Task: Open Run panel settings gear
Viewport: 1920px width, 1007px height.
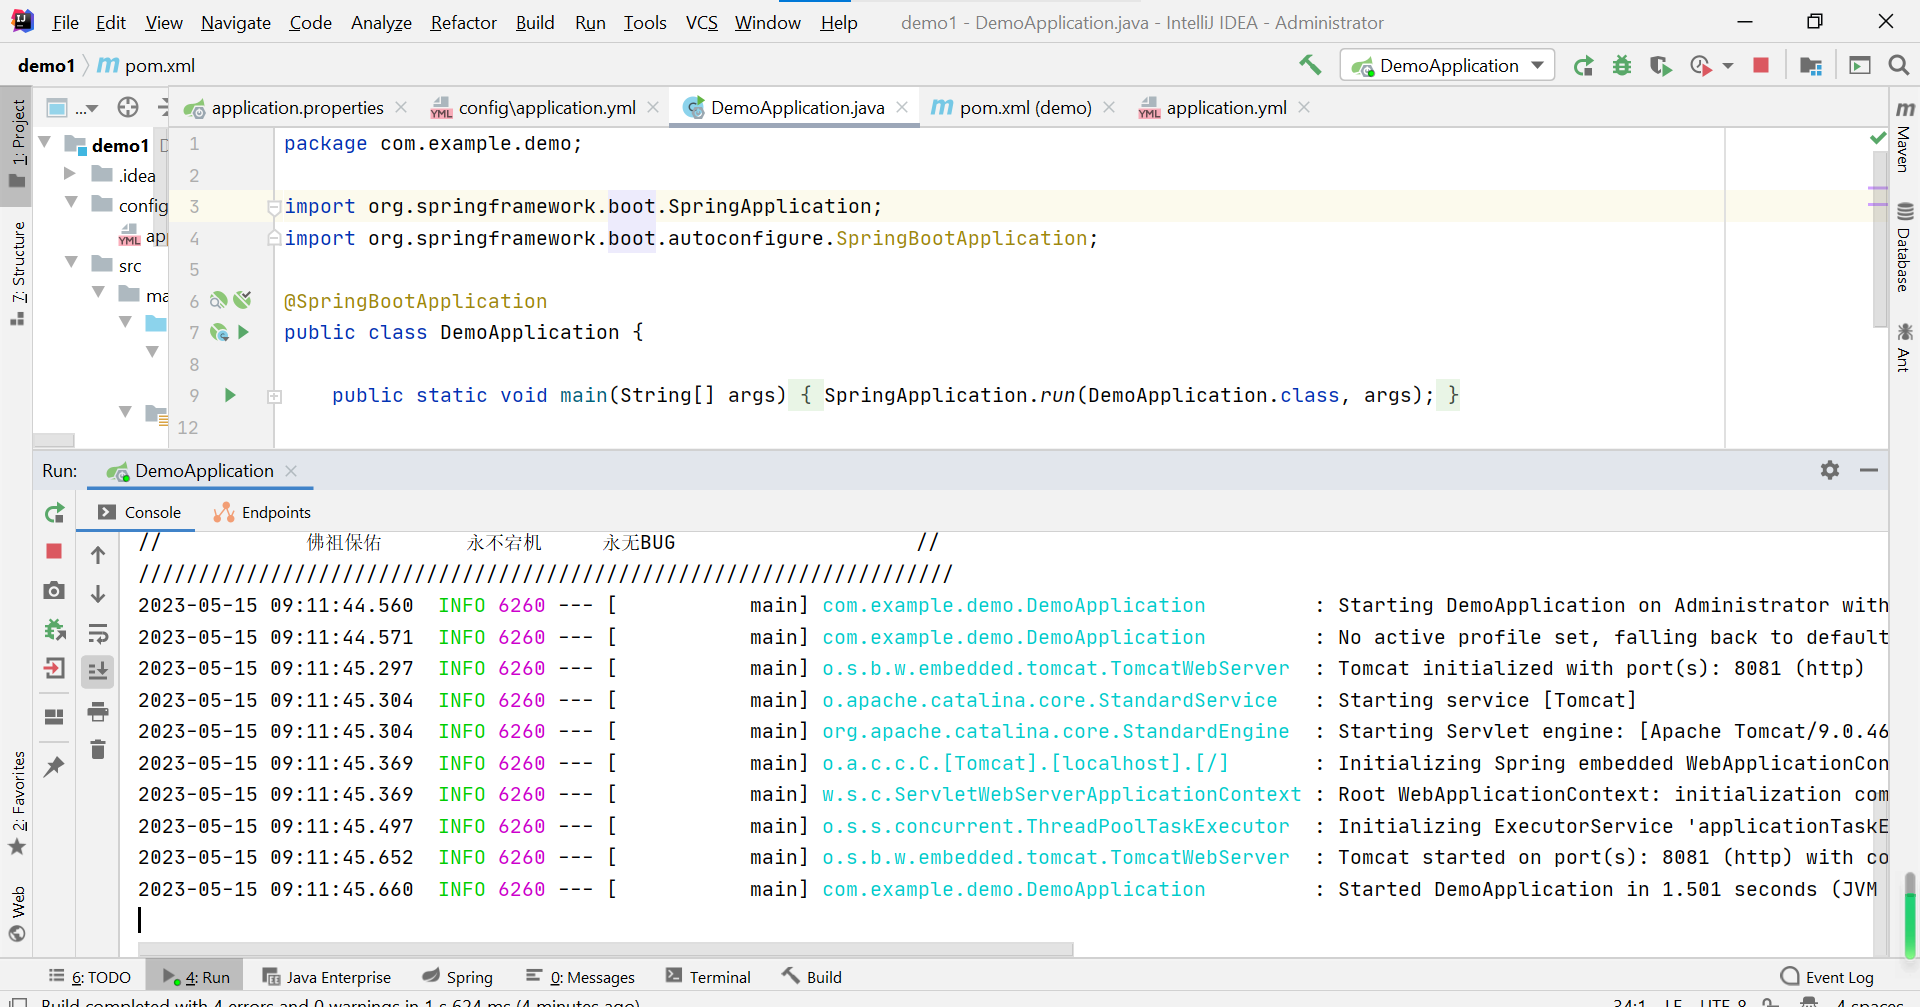Action: (1830, 470)
